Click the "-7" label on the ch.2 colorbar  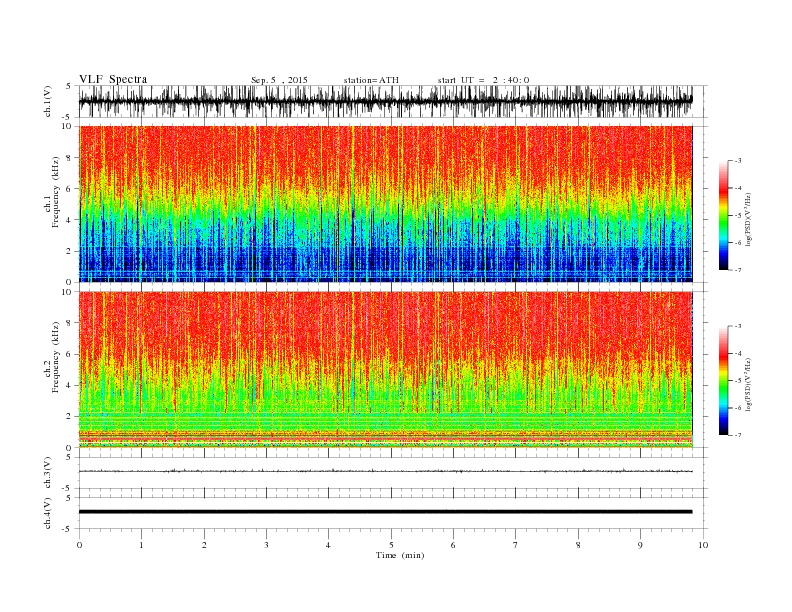coord(737,435)
